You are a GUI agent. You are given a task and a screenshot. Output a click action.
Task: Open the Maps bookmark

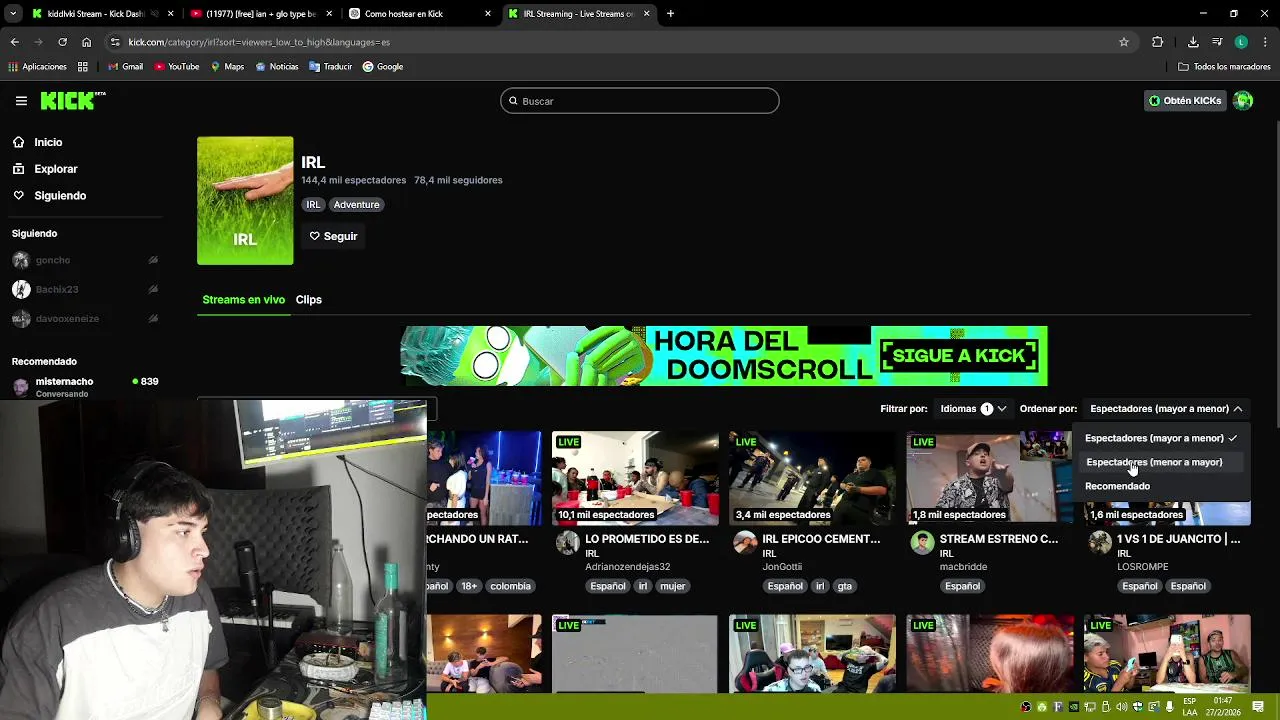227,67
